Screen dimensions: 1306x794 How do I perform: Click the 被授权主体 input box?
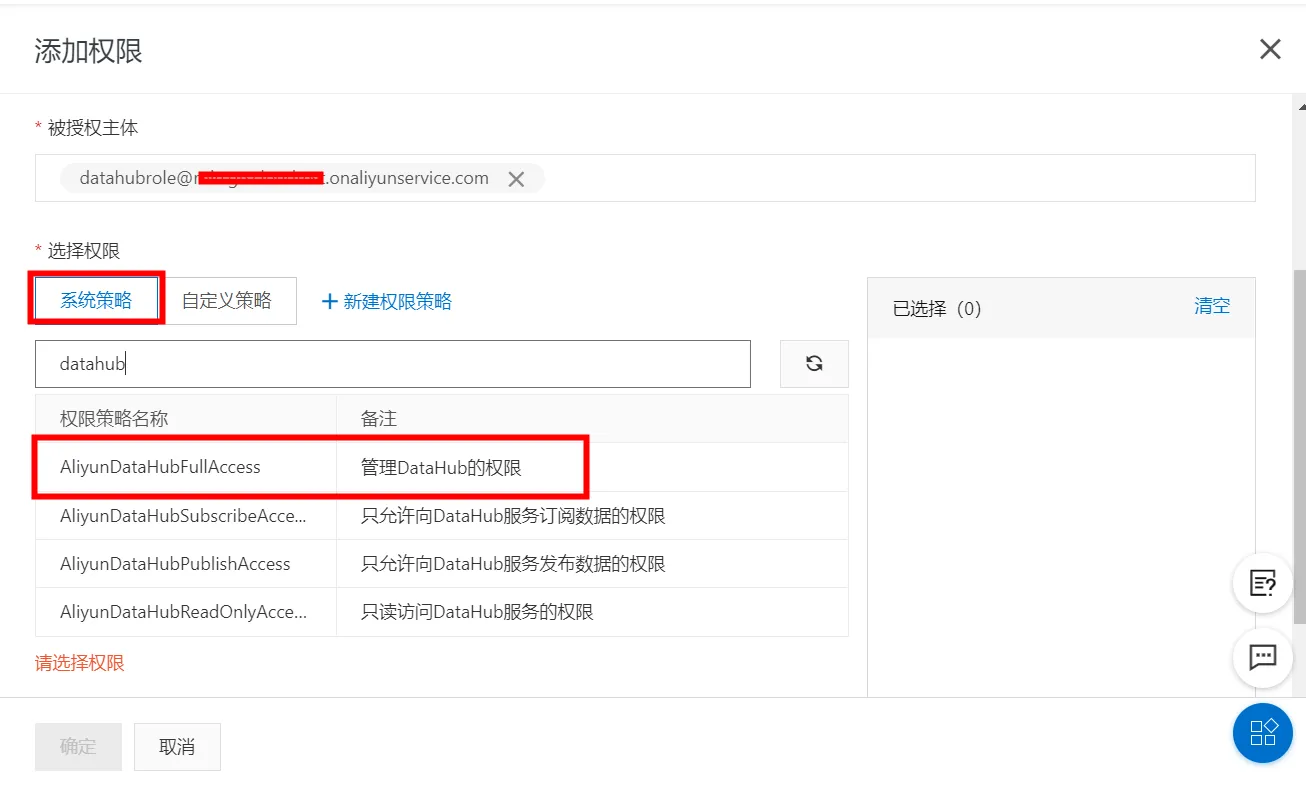(645, 178)
